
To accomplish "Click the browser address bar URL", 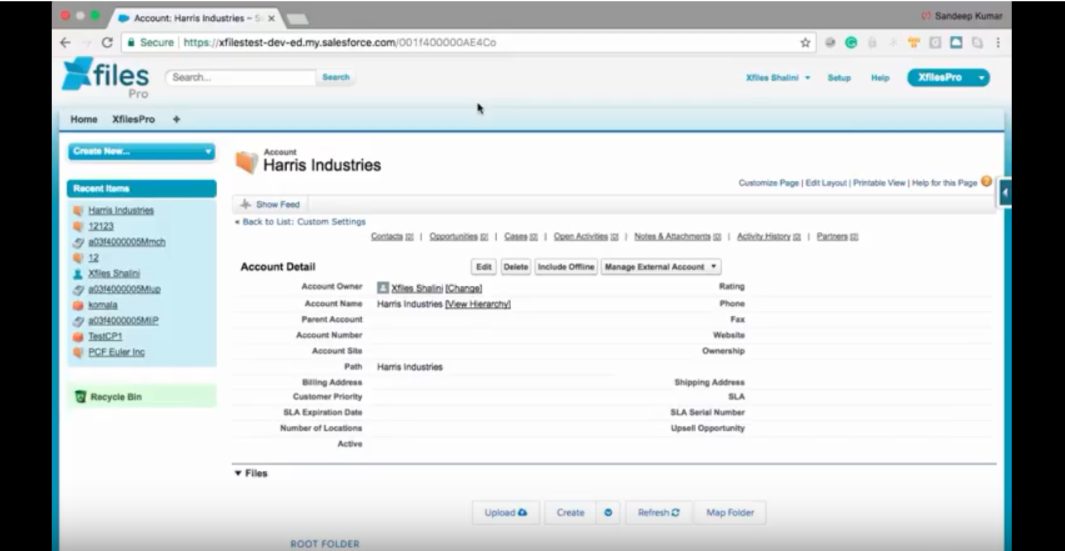I will [x=340, y=42].
